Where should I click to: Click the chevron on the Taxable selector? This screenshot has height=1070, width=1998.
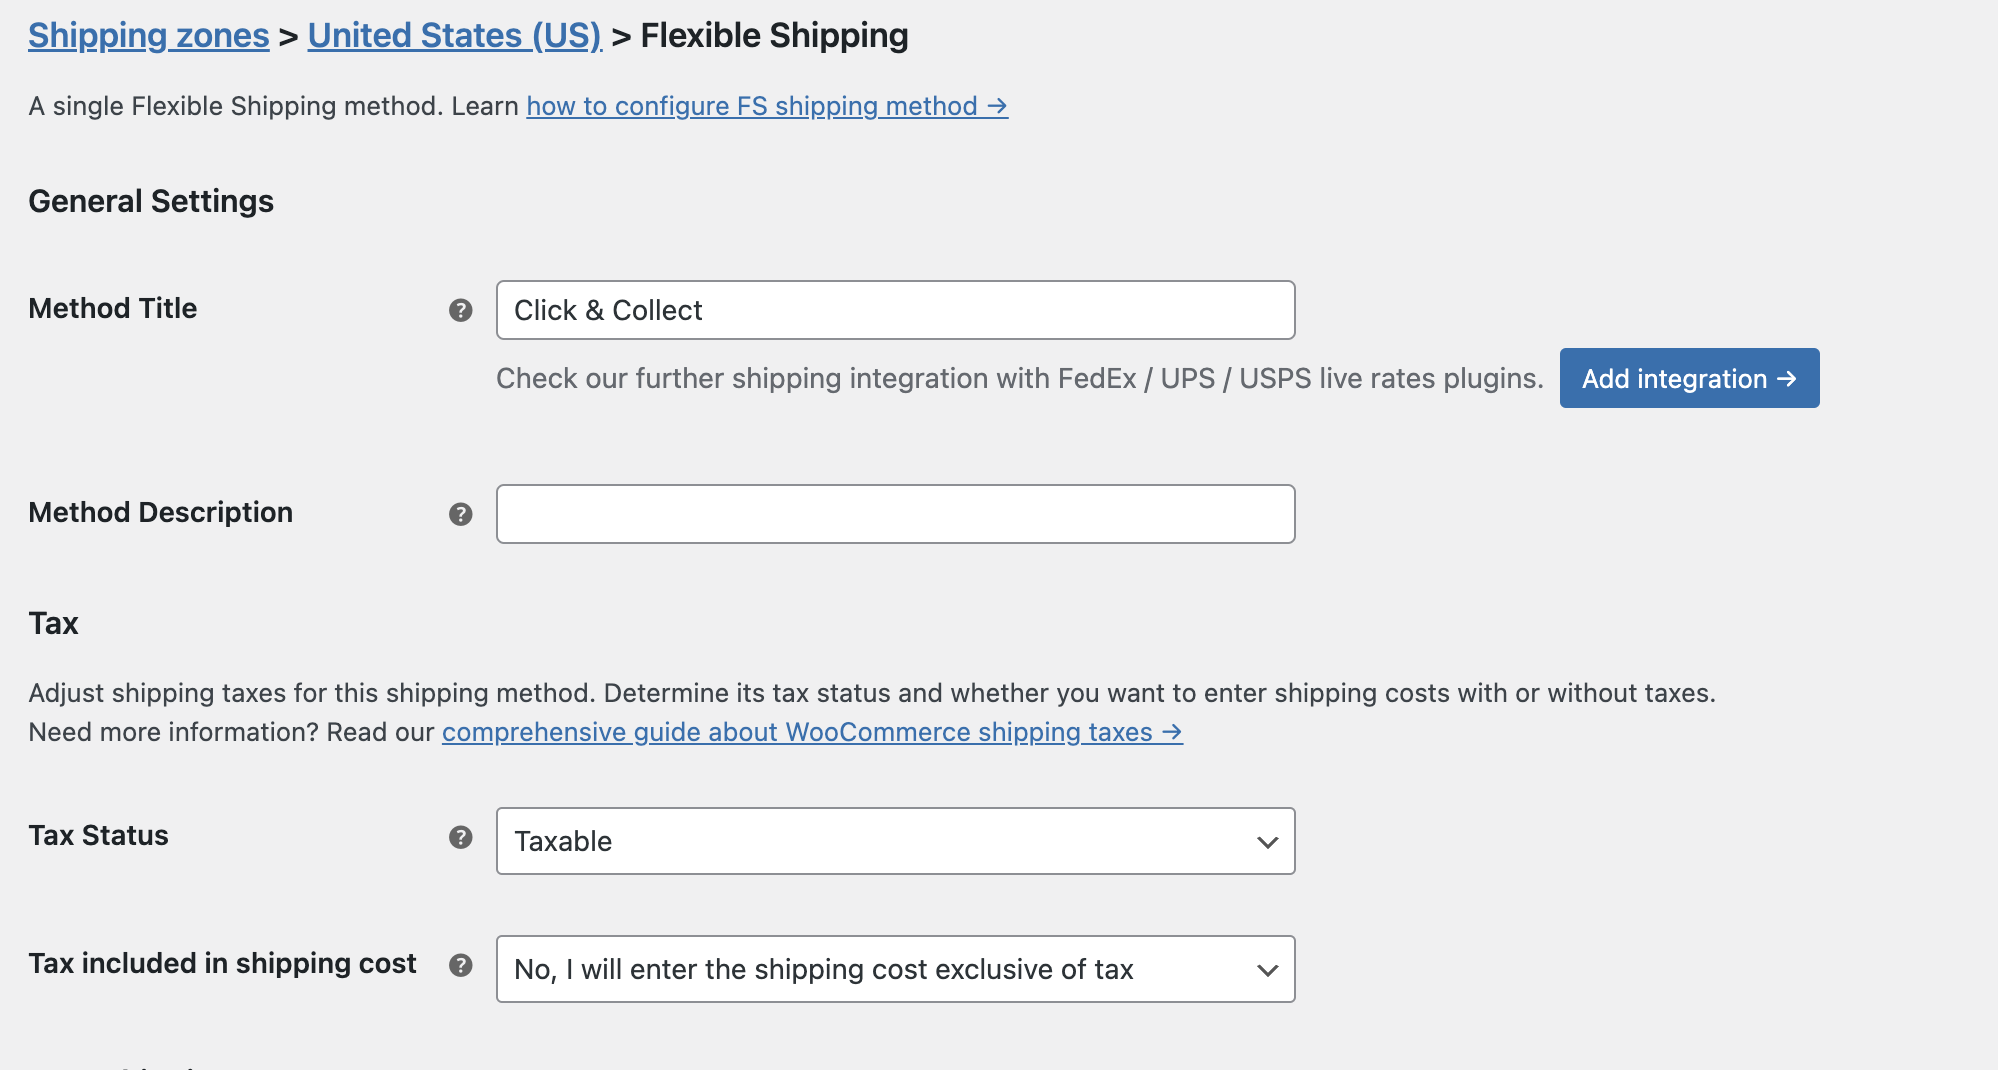click(x=1266, y=841)
